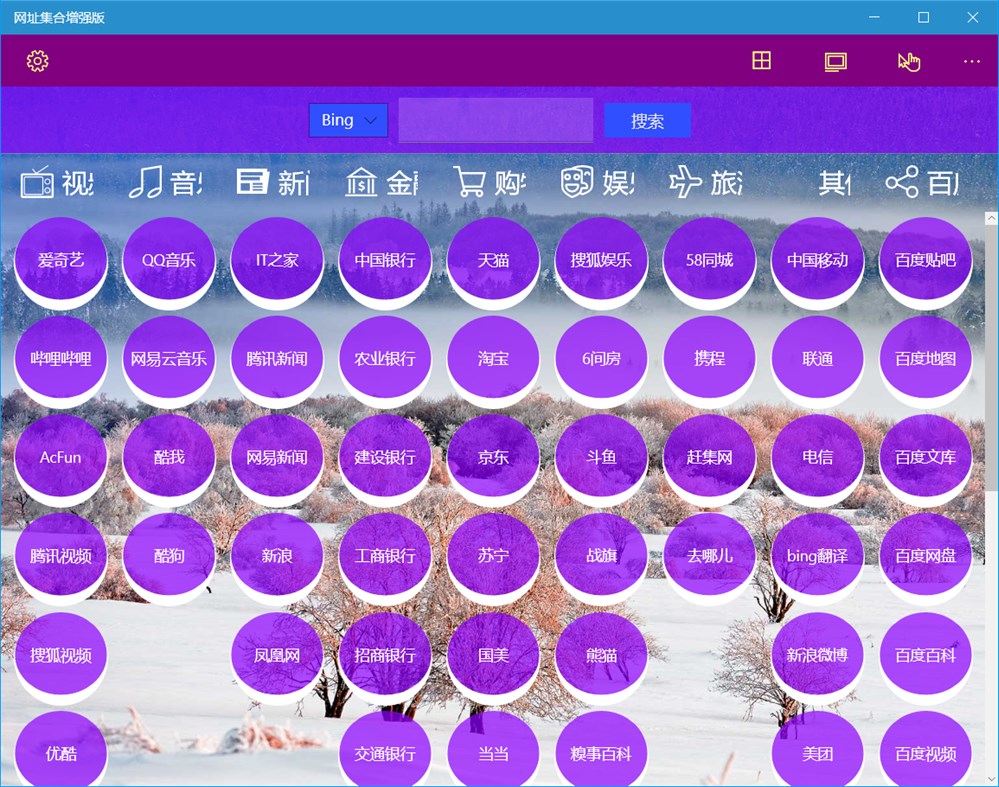Open the 招商银行 site button

(385, 656)
